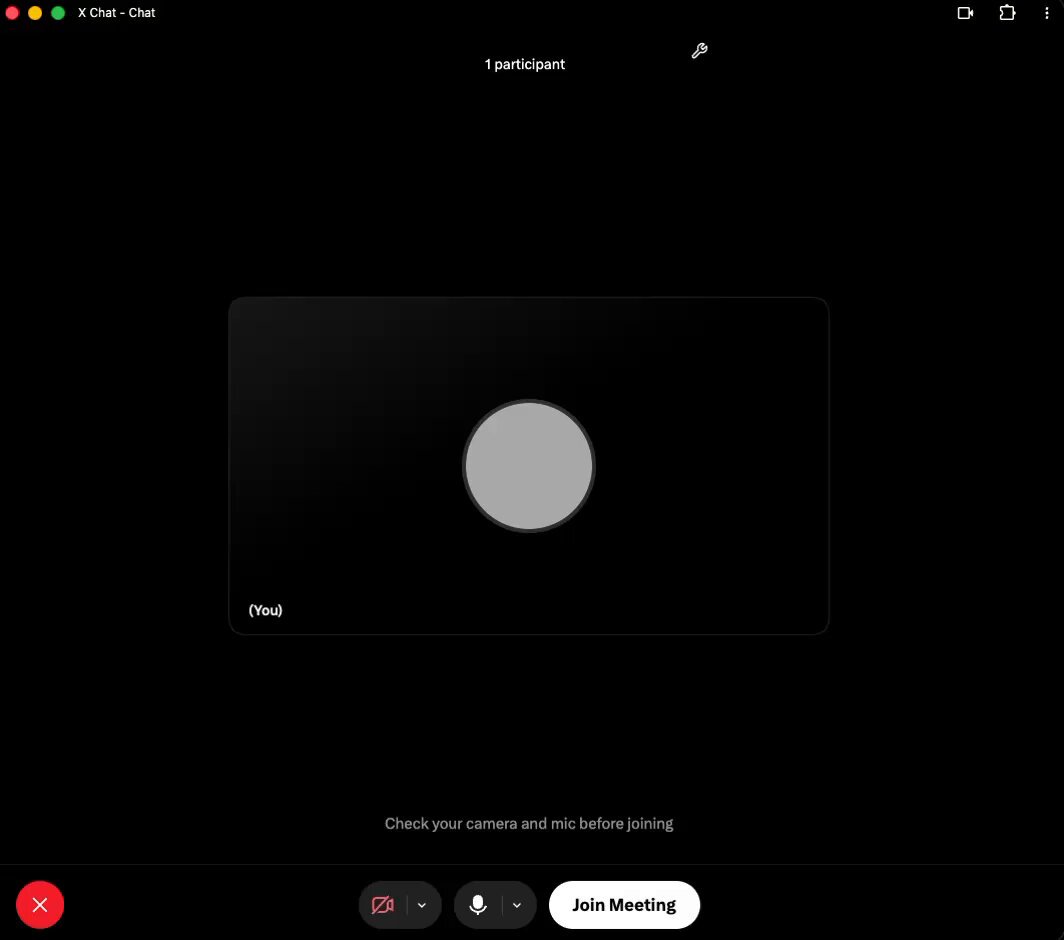This screenshot has height=940, width=1064.
Task: Expand the microphone device options chevron
Action: point(517,905)
